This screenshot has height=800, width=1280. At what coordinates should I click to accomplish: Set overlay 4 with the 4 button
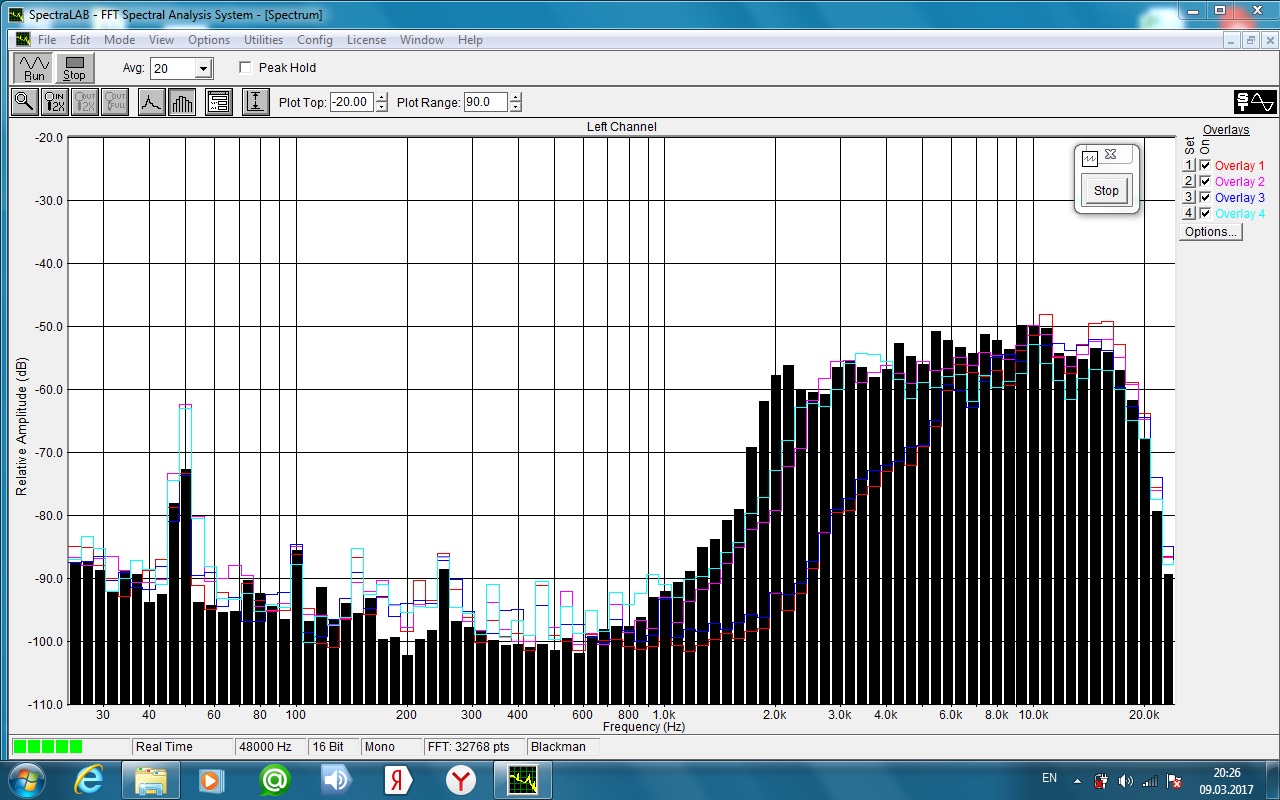pos(1189,214)
